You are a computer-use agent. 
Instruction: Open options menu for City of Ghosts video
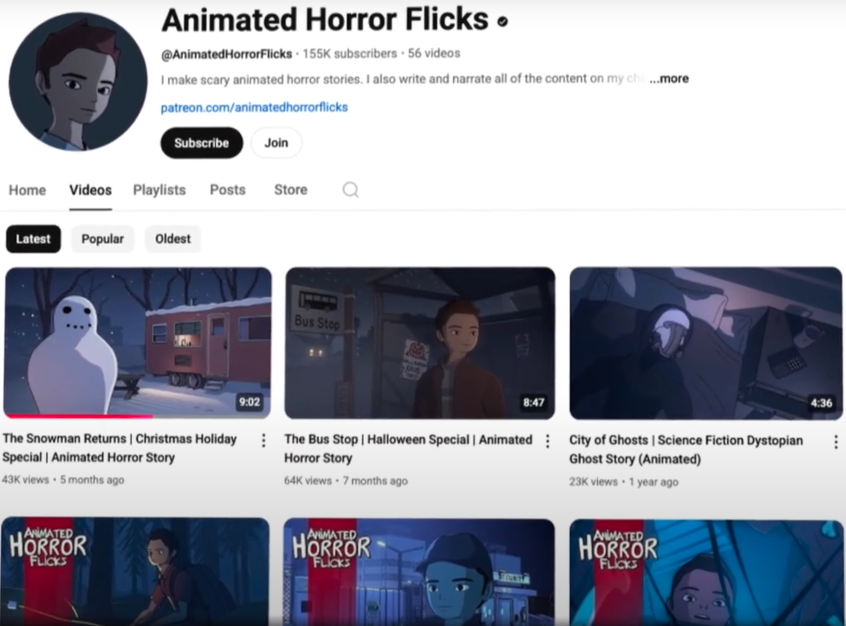(836, 442)
